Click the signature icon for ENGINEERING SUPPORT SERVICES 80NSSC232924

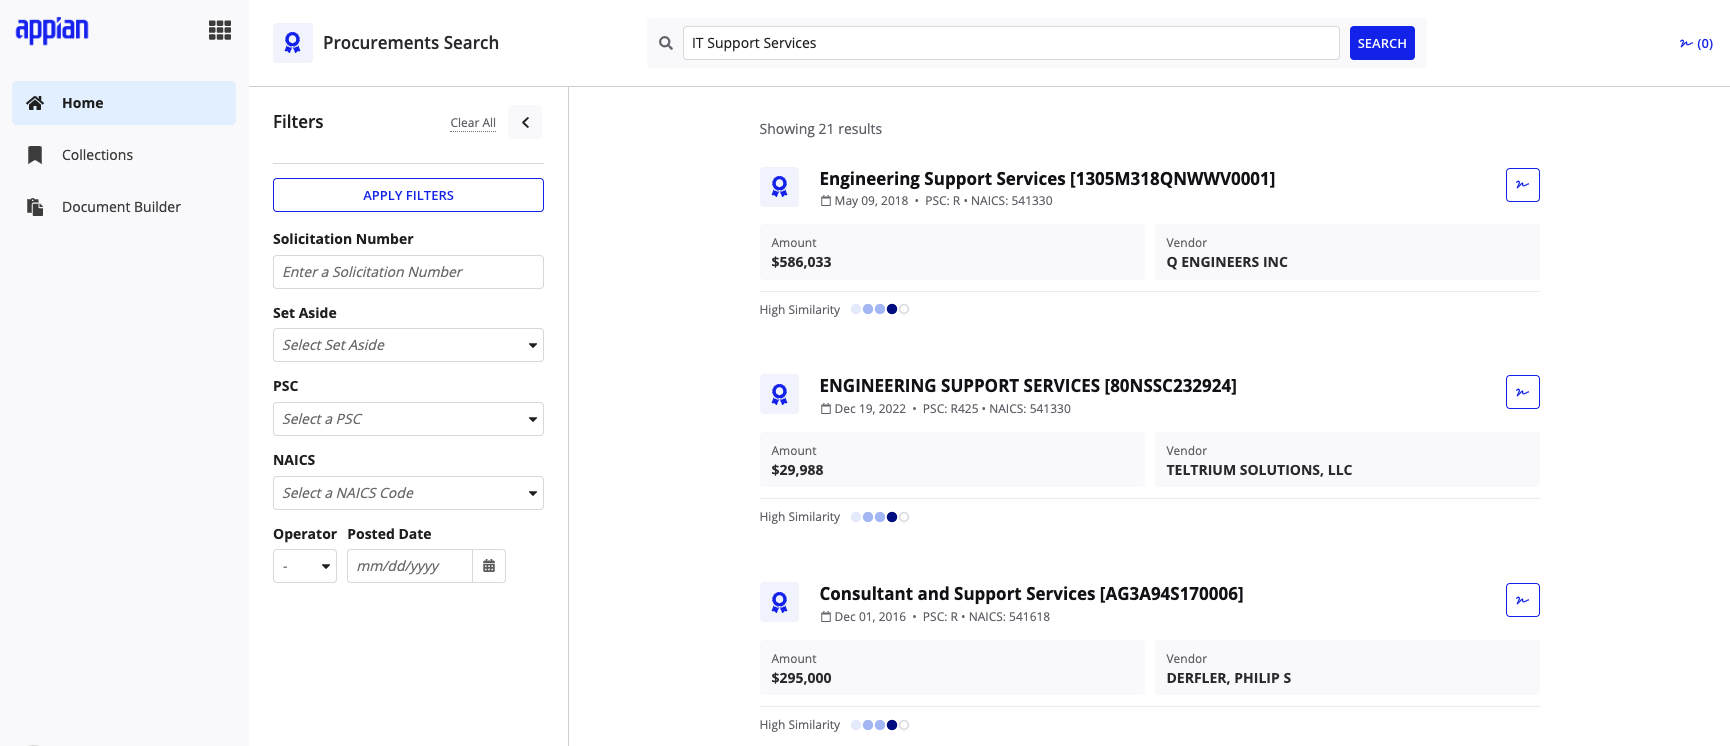[x=1523, y=392]
